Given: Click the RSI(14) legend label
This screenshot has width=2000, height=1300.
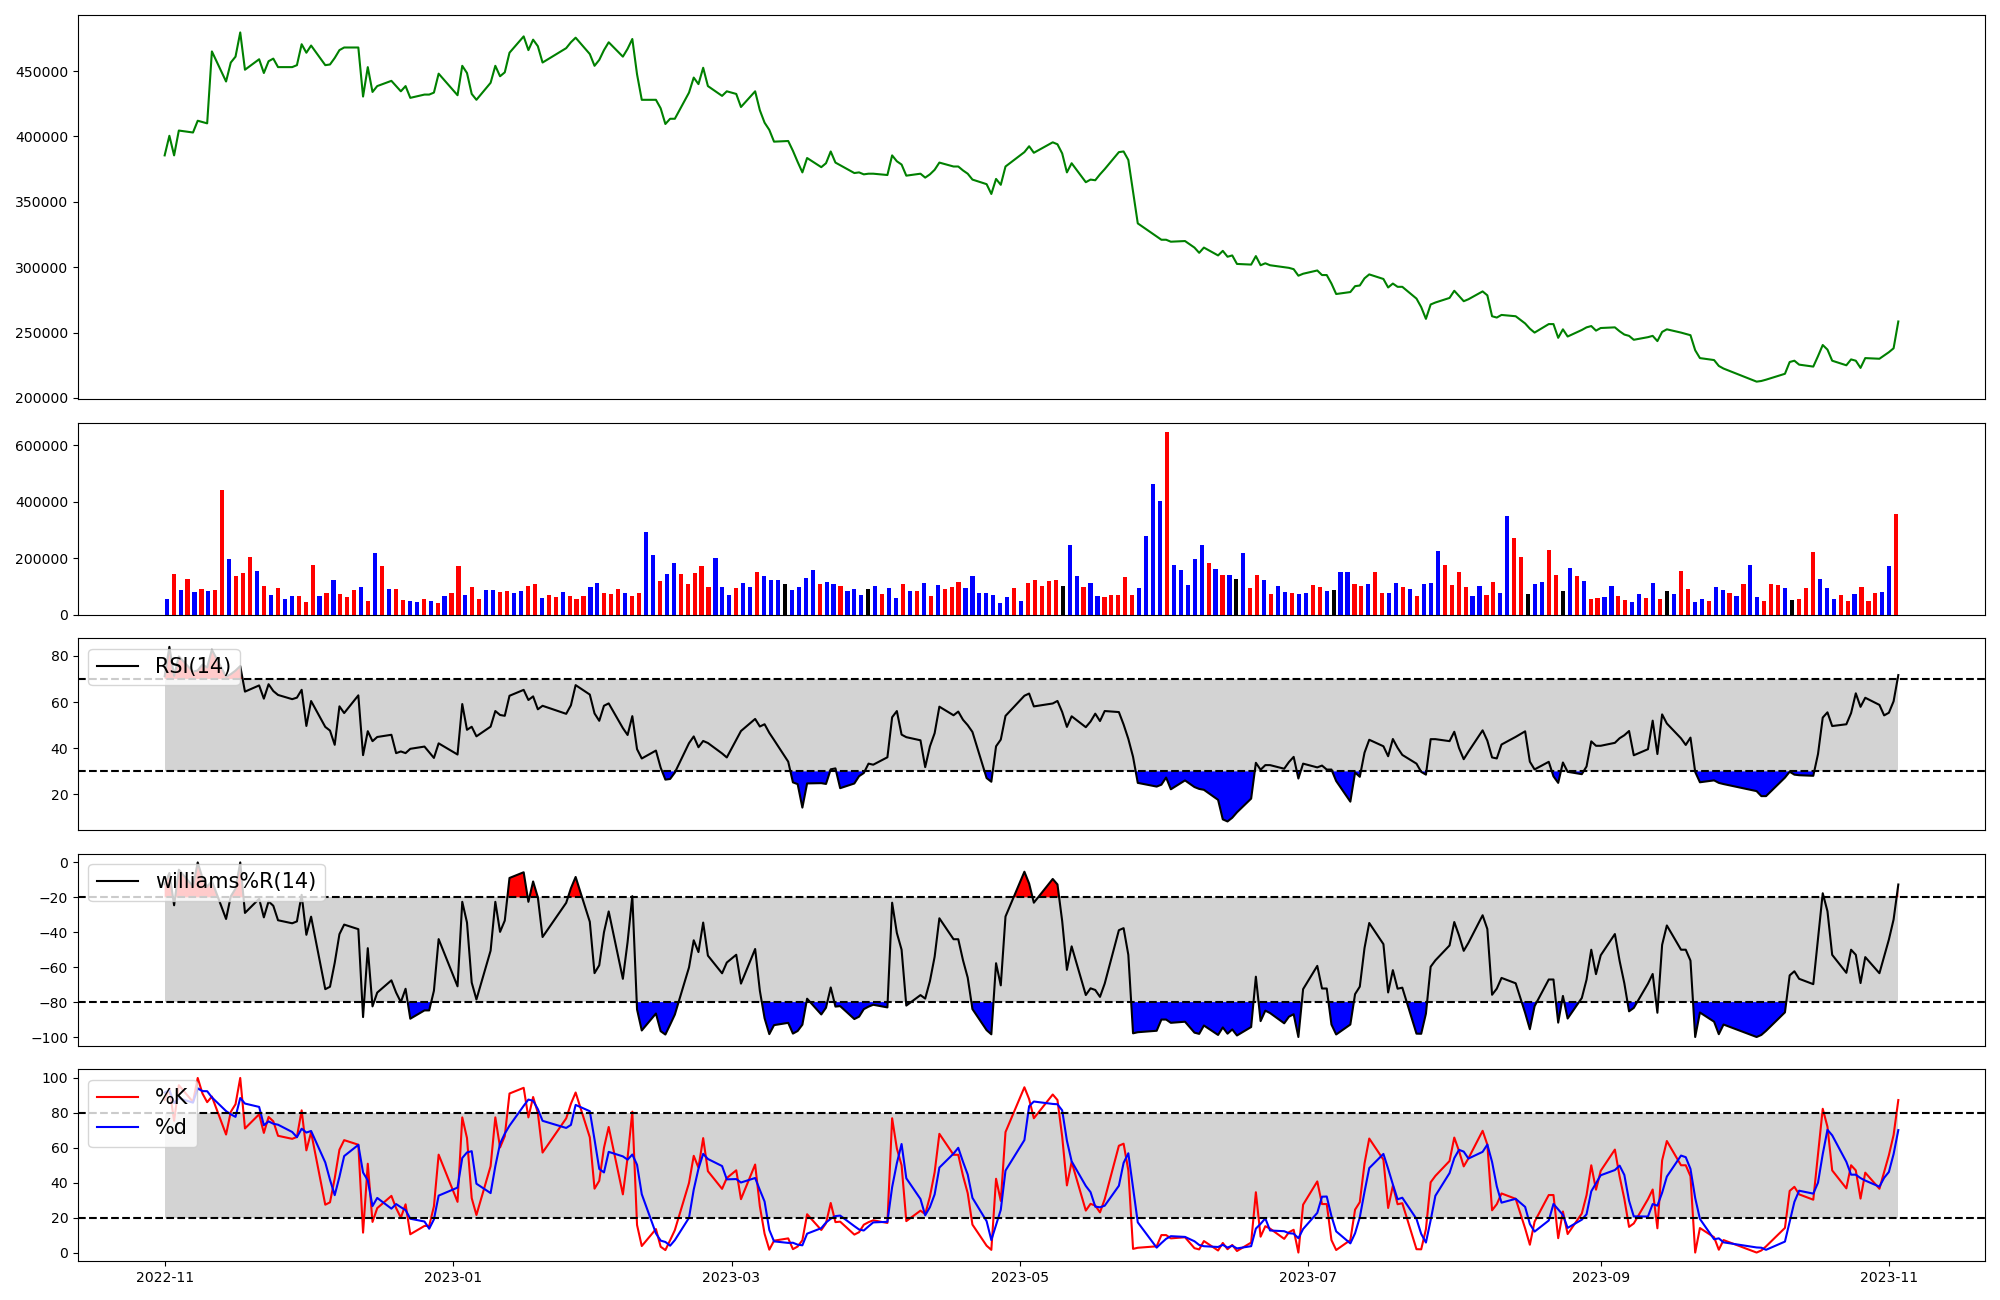Looking at the screenshot, I should click(192, 666).
